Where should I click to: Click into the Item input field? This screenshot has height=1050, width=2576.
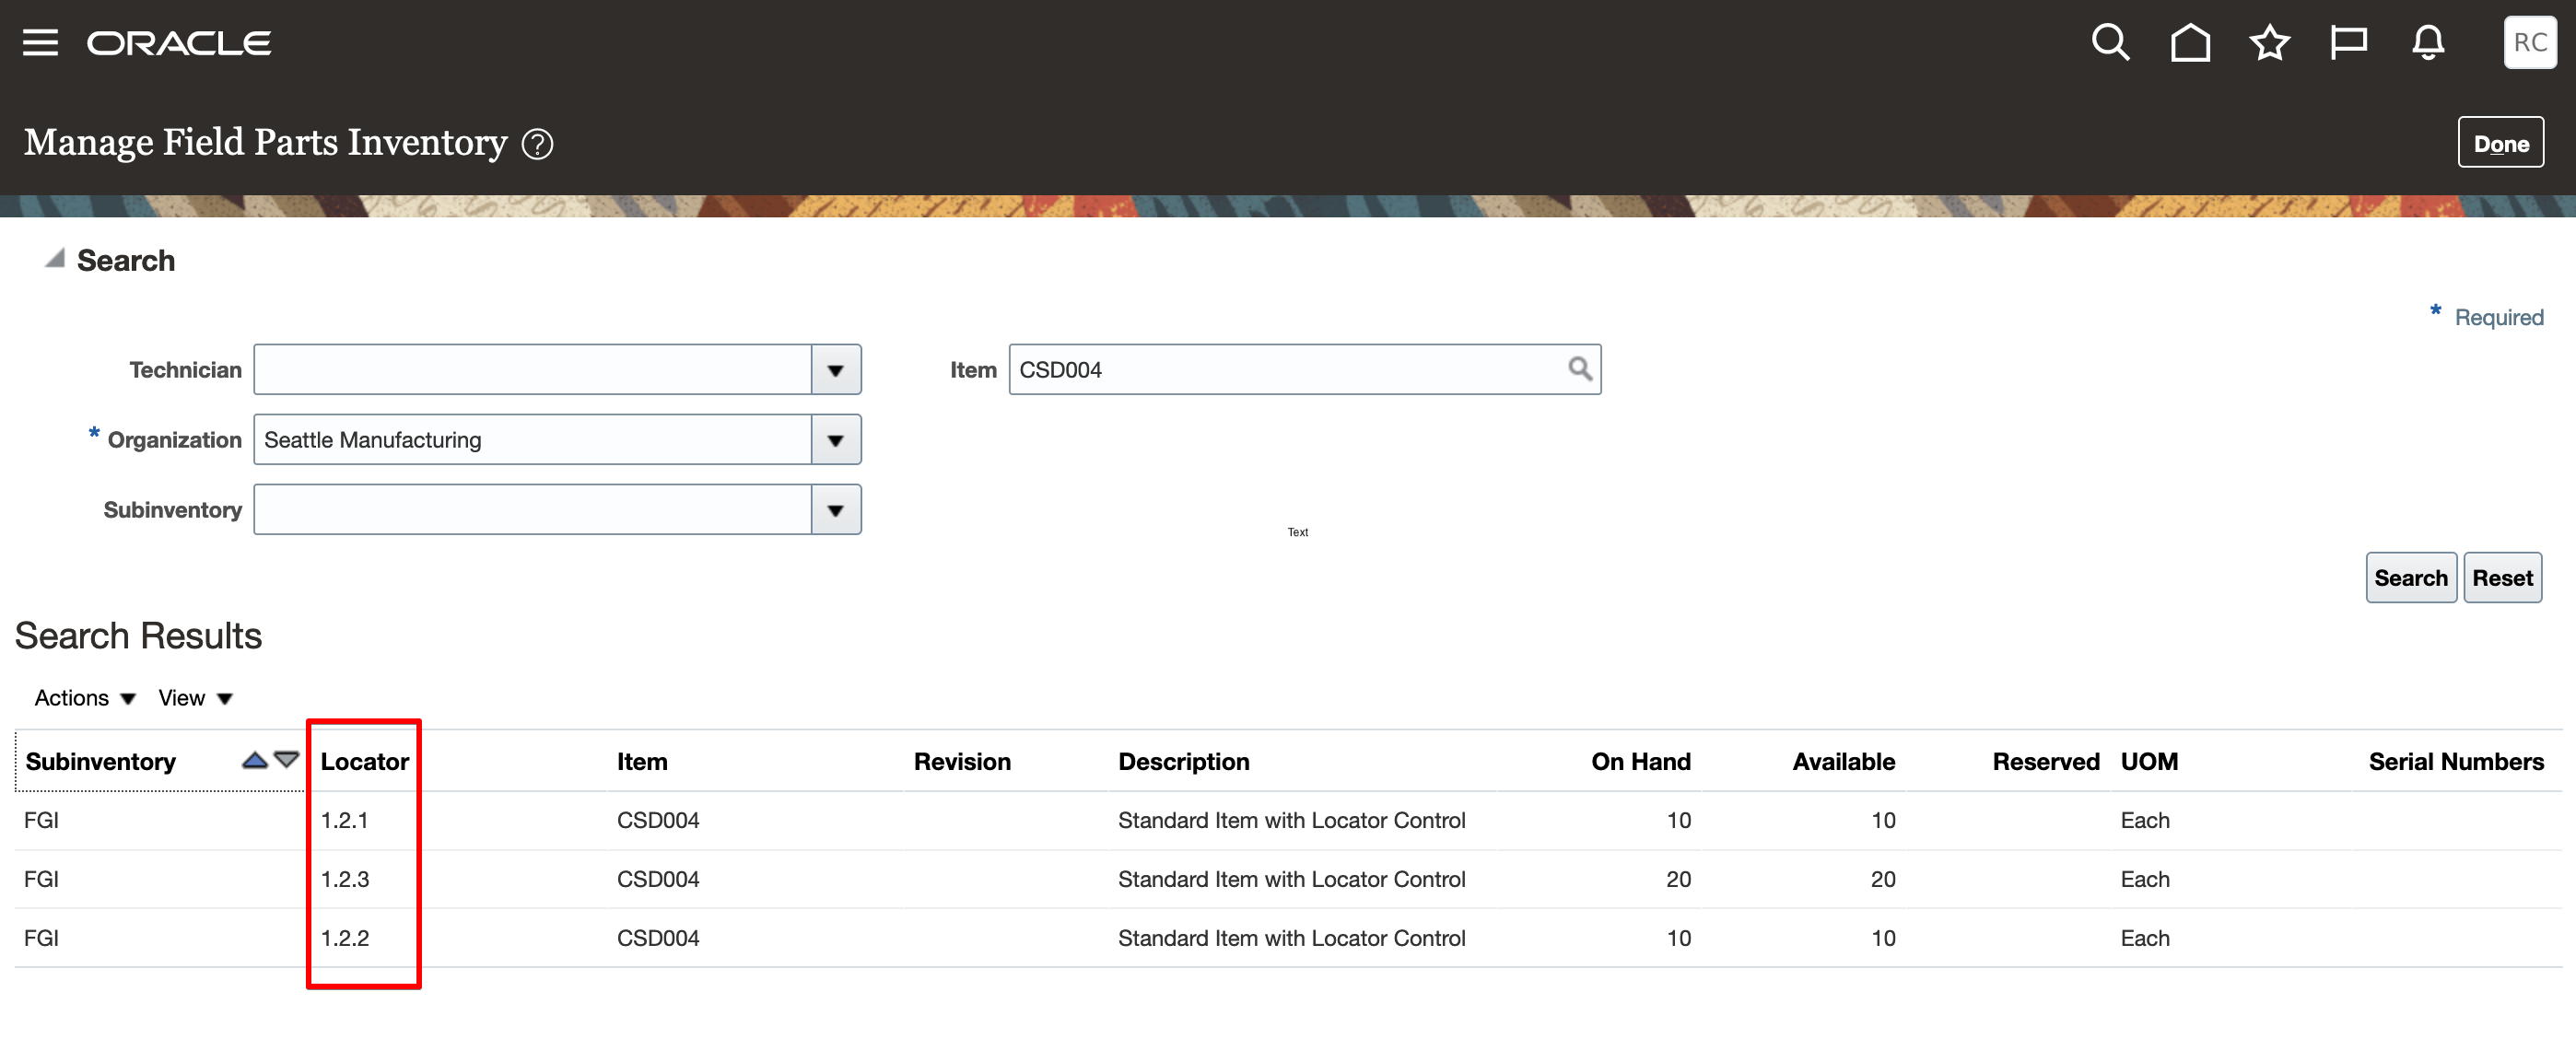click(1285, 370)
